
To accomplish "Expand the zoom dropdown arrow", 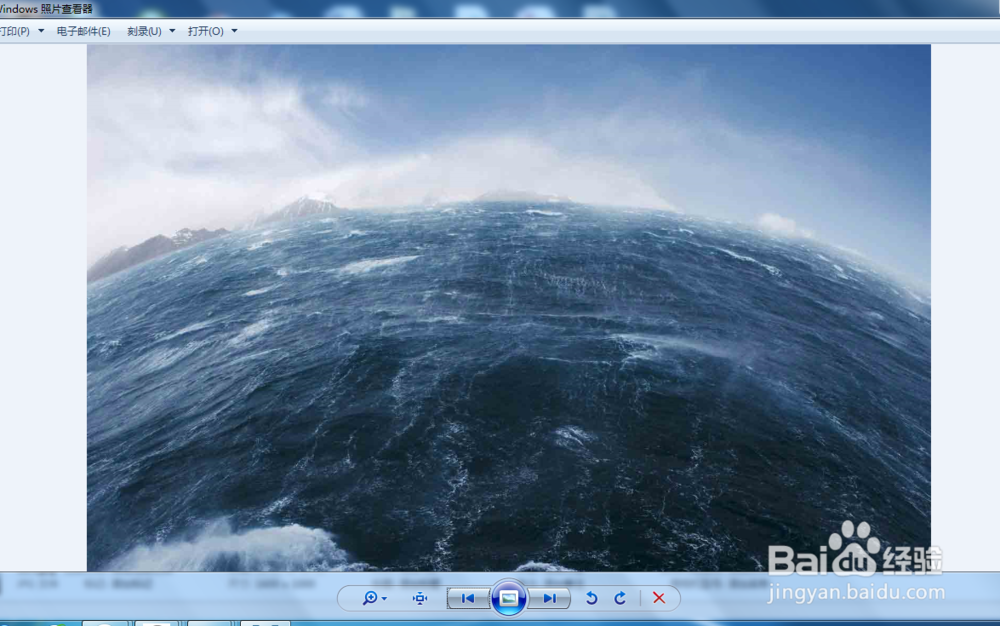I will (x=384, y=599).
